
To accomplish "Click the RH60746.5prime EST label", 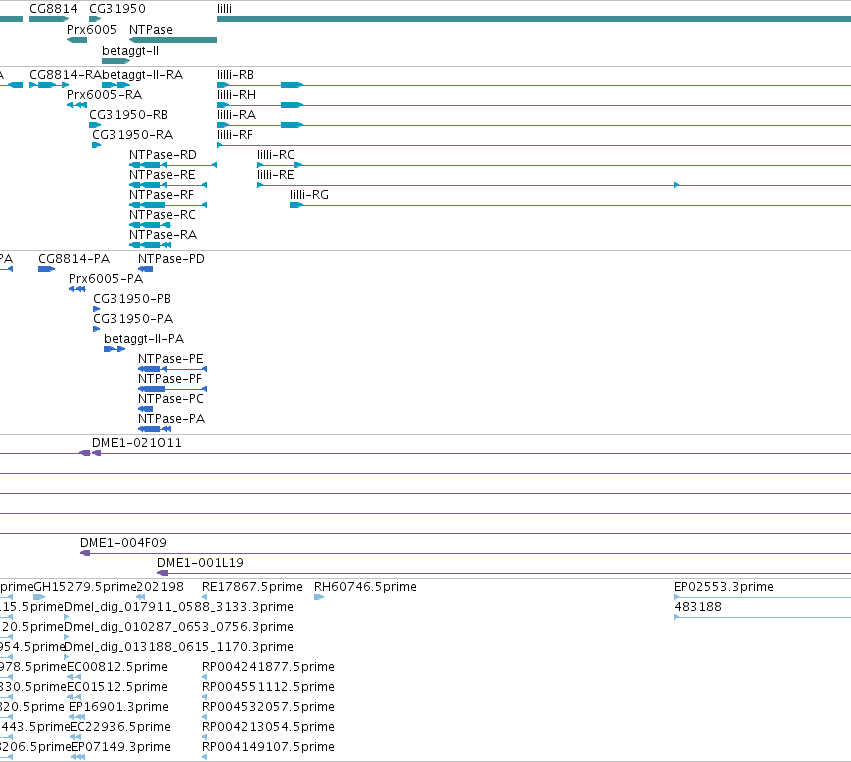I will pos(365,586).
